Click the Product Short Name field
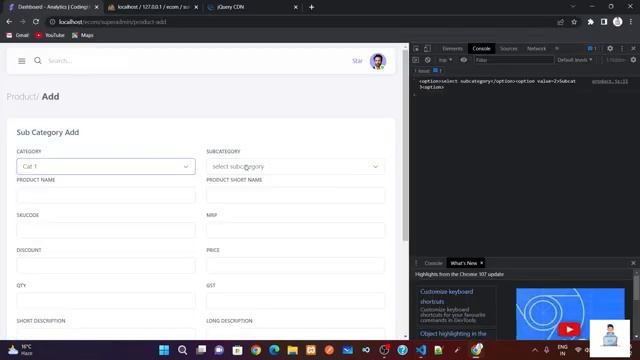 click(296, 196)
